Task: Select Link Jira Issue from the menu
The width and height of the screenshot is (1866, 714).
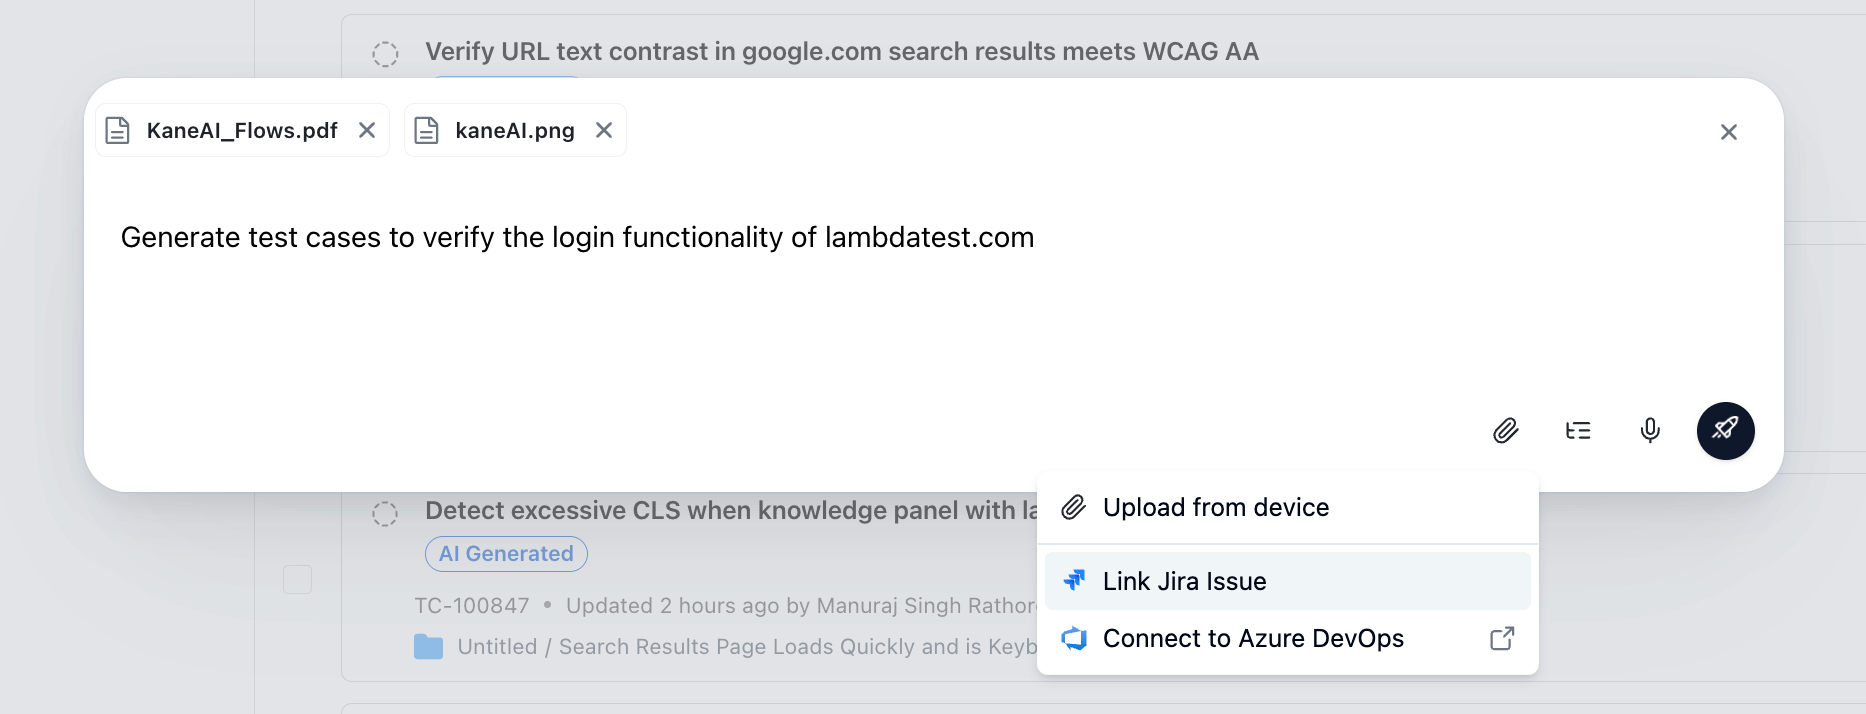Action: pyautogui.click(x=1184, y=580)
